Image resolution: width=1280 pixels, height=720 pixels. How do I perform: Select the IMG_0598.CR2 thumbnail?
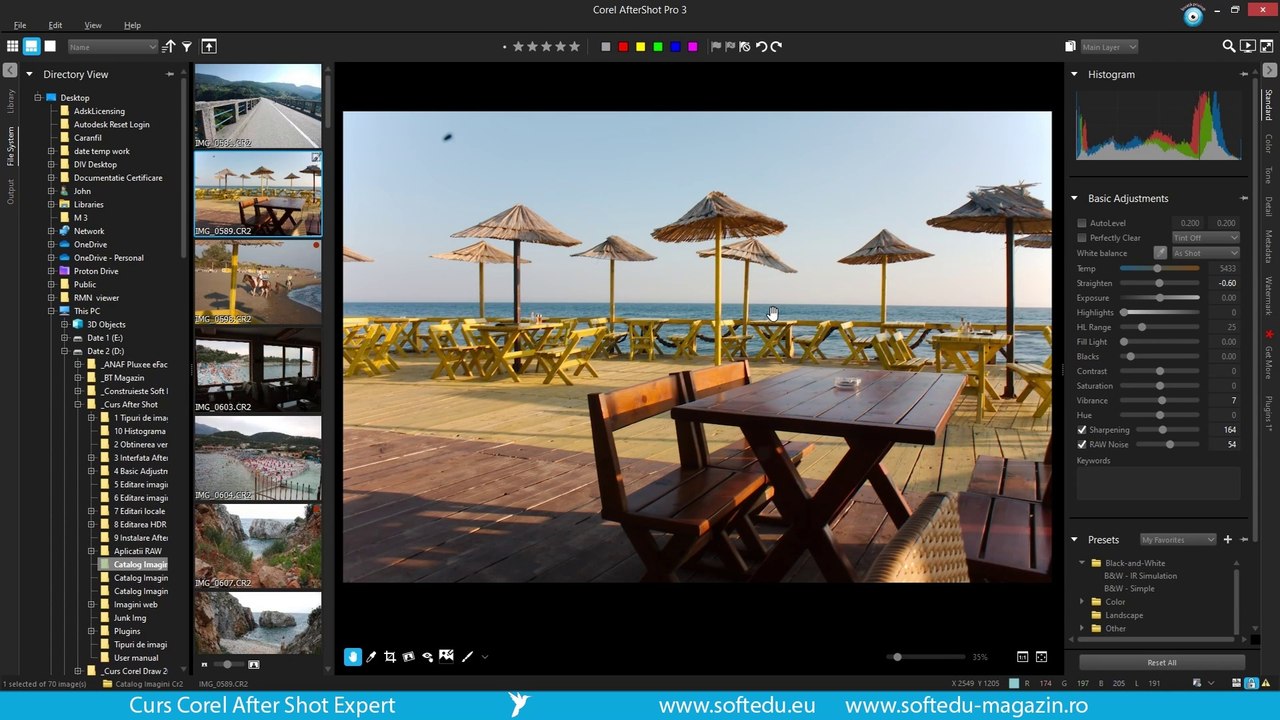pos(258,282)
